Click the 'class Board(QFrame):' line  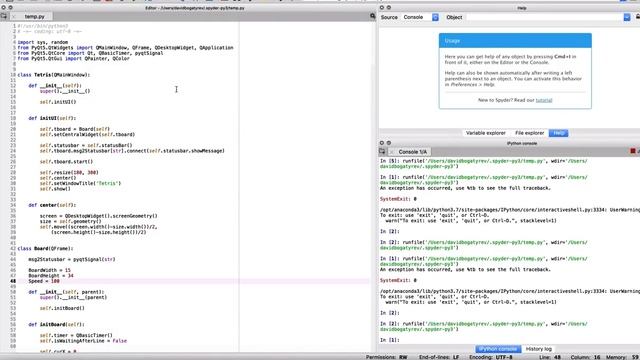pyautogui.click(x=45, y=248)
